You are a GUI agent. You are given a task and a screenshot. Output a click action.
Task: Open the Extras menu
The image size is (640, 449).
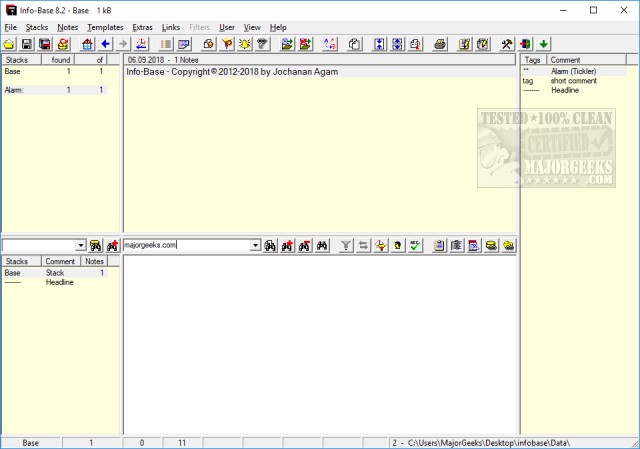click(x=142, y=27)
